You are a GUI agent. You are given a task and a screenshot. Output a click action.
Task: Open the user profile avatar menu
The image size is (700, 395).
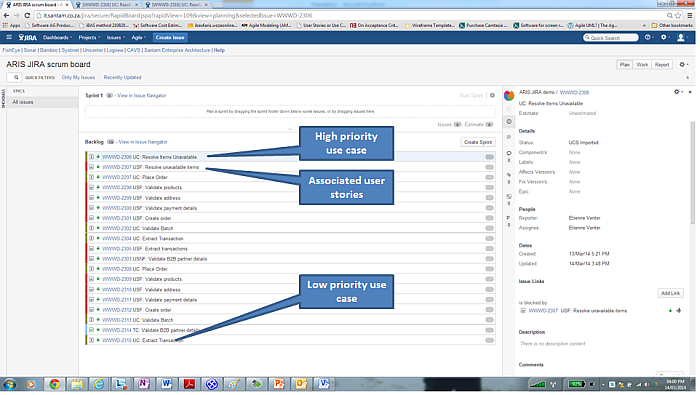[681, 37]
